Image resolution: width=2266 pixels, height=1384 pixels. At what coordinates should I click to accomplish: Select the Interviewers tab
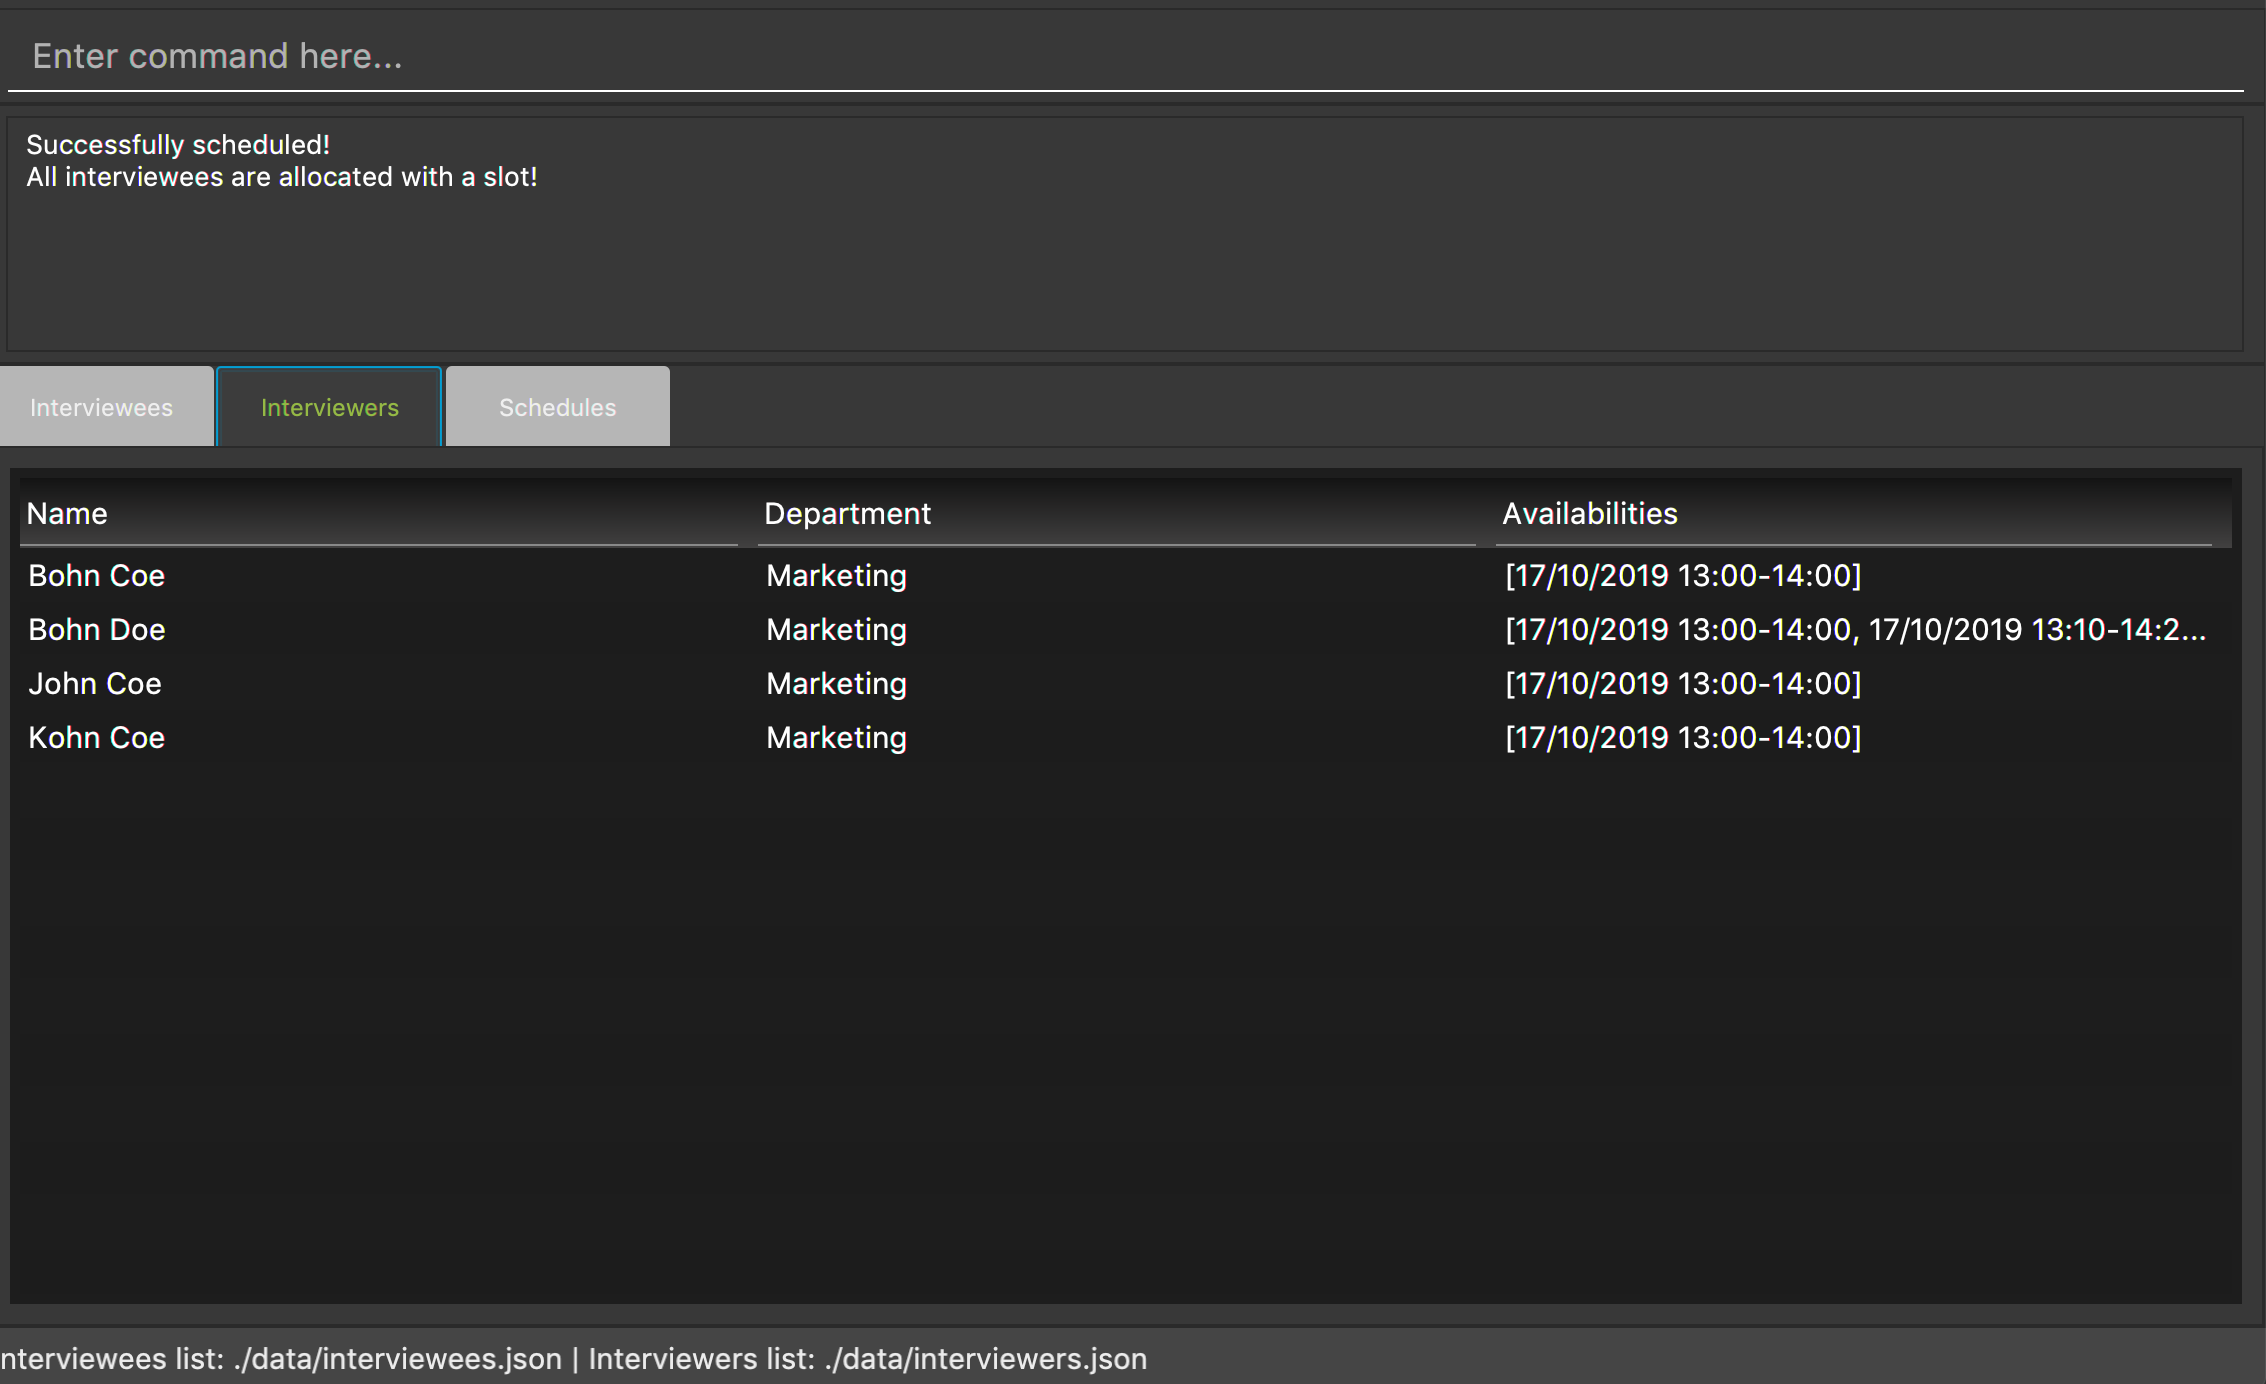pos(329,407)
